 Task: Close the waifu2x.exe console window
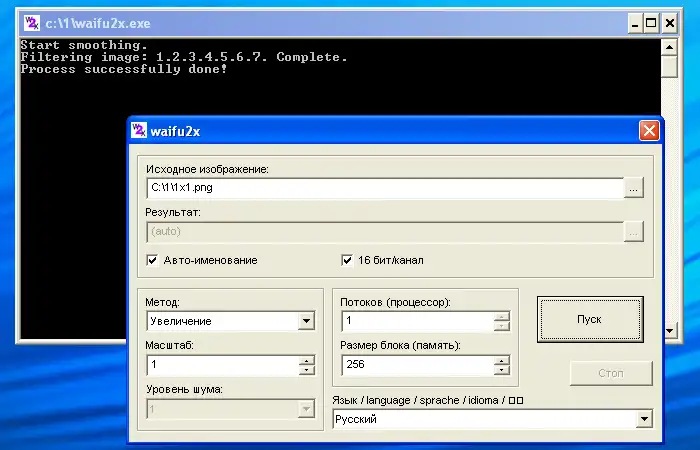coord(669,23)
